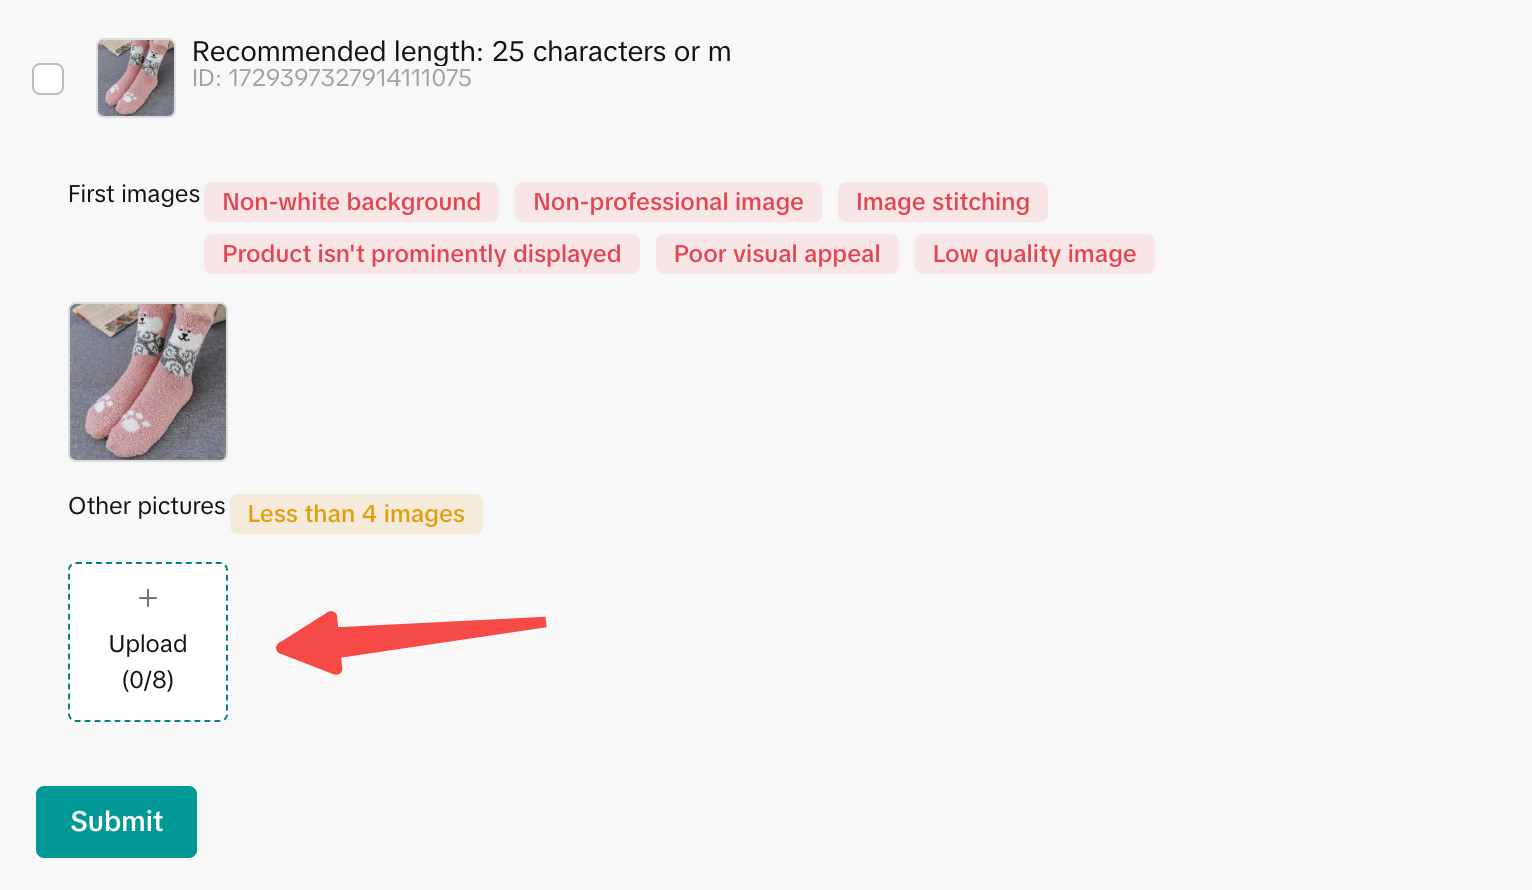
Task: Click 'Product isn't prominently displayed' tag
Action: [421, 254]
